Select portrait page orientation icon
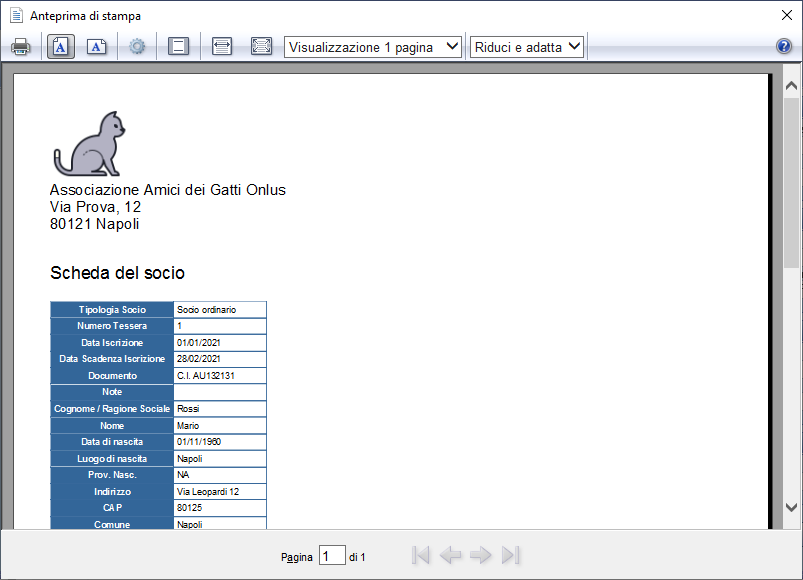The image size is (803, 580). (61, 47)
